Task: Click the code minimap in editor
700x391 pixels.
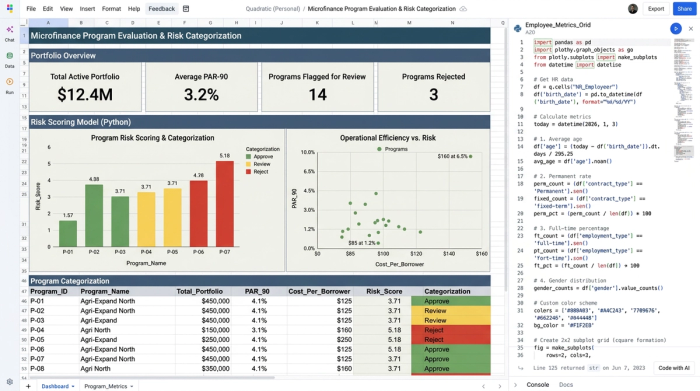Action: click(683, 99)
